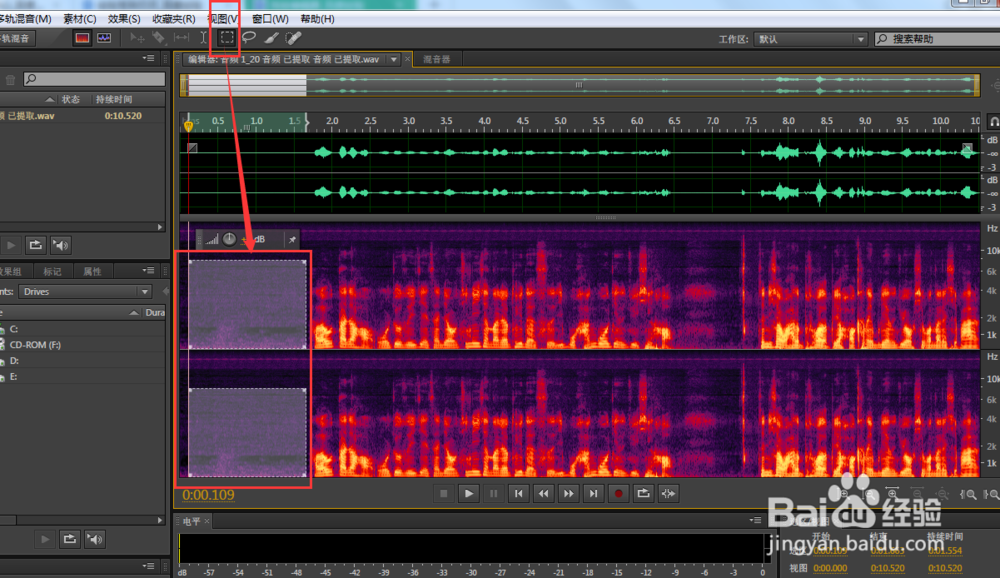Stop playback in transport controls

point(444,493)
